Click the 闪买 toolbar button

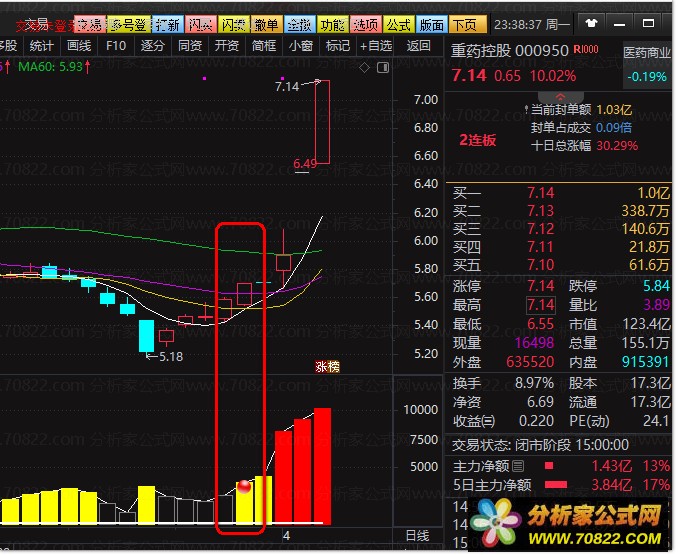click(x=201, y=25)
